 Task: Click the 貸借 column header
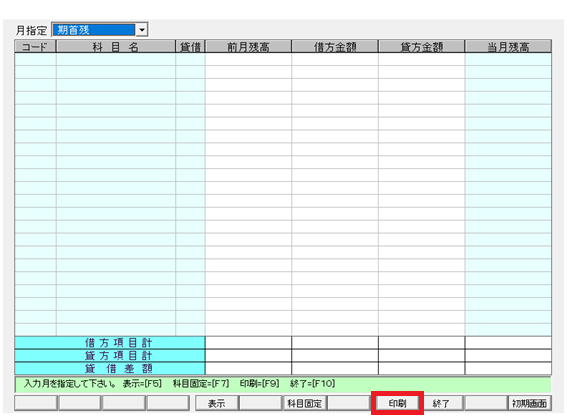tap(191, 47)
